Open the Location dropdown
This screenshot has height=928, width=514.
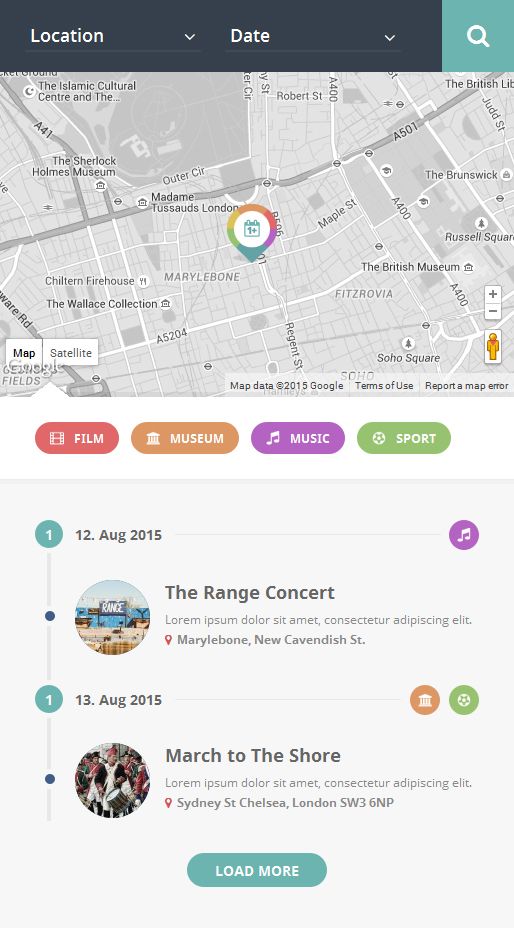(113, 36)
